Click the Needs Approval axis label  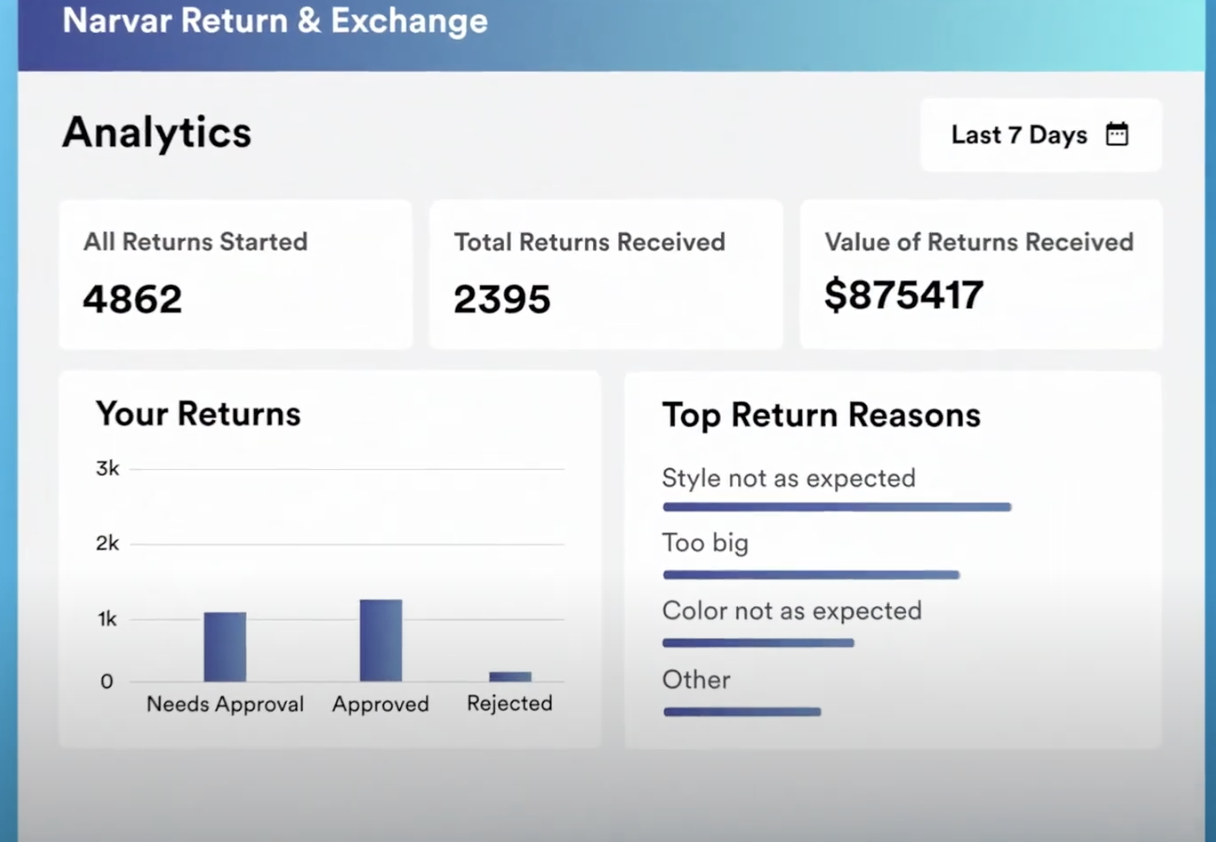tap(225, 704)
